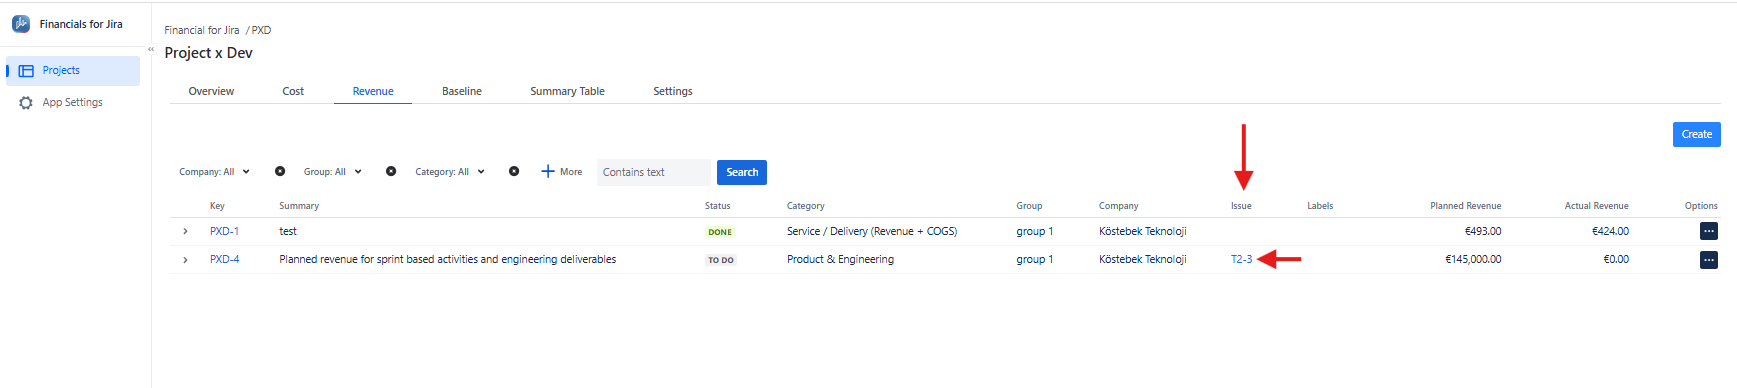The width and height of the screenshot is (1737, 388).
Task: Open the Category: All filter dropdown
Action: click(x=449, y=172)
